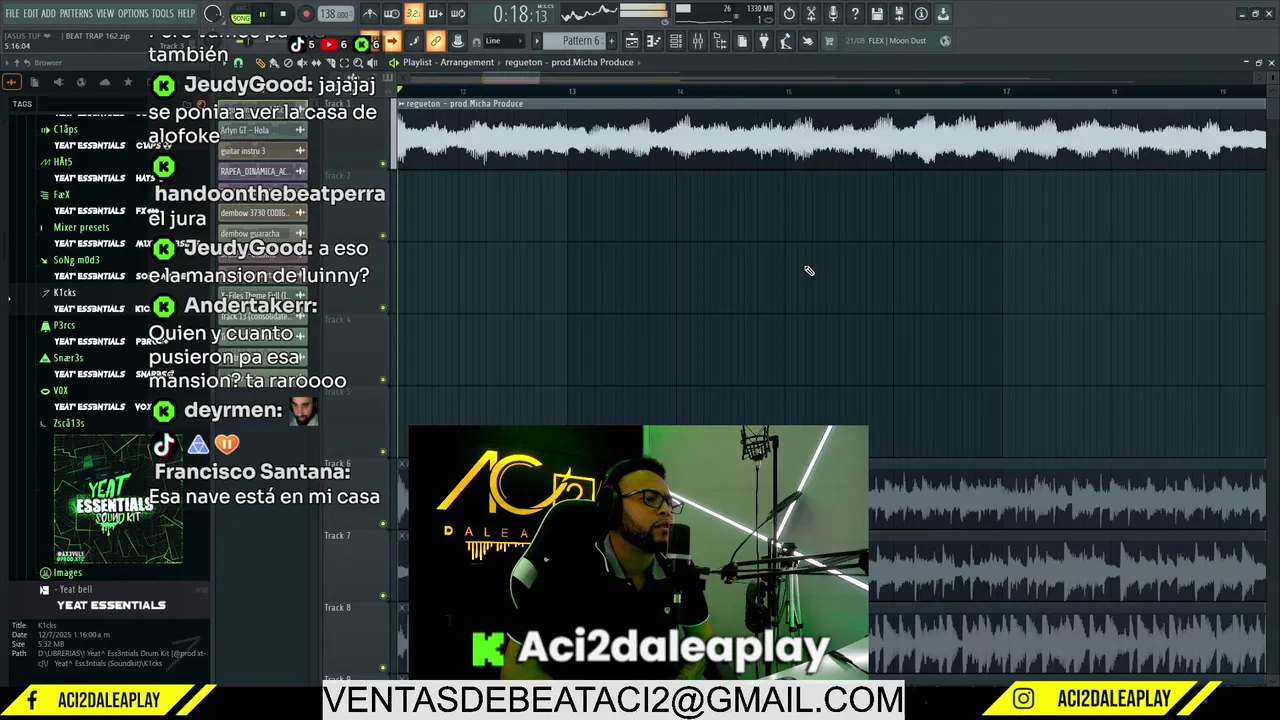Expand the FæX folder in the browser
Viewport: 1280px width, 720px height.
click(x=61, y=195)
